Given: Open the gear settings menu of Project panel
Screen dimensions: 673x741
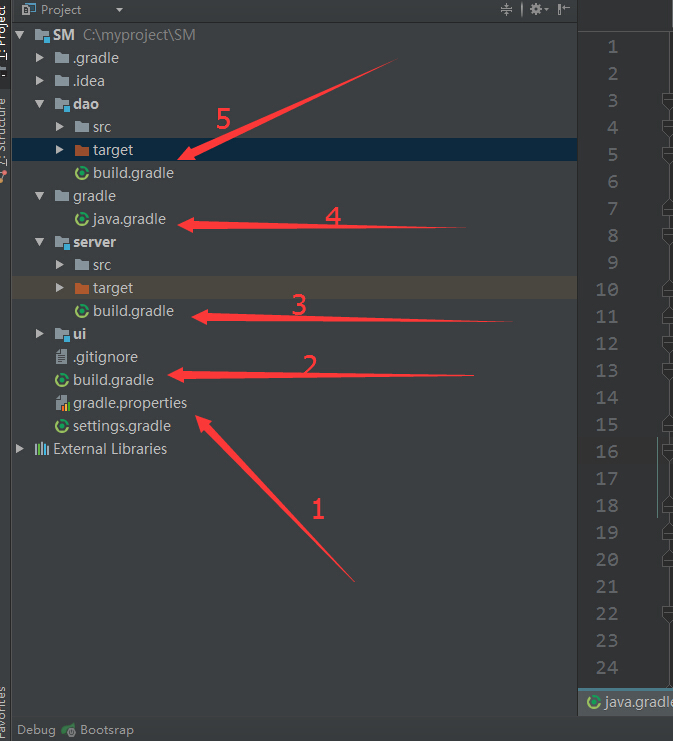Looking at the screenshot, I should click(538, 9).
